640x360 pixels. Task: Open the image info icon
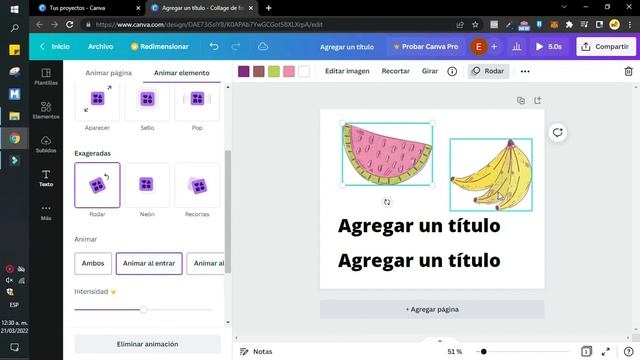pos(452,71)
